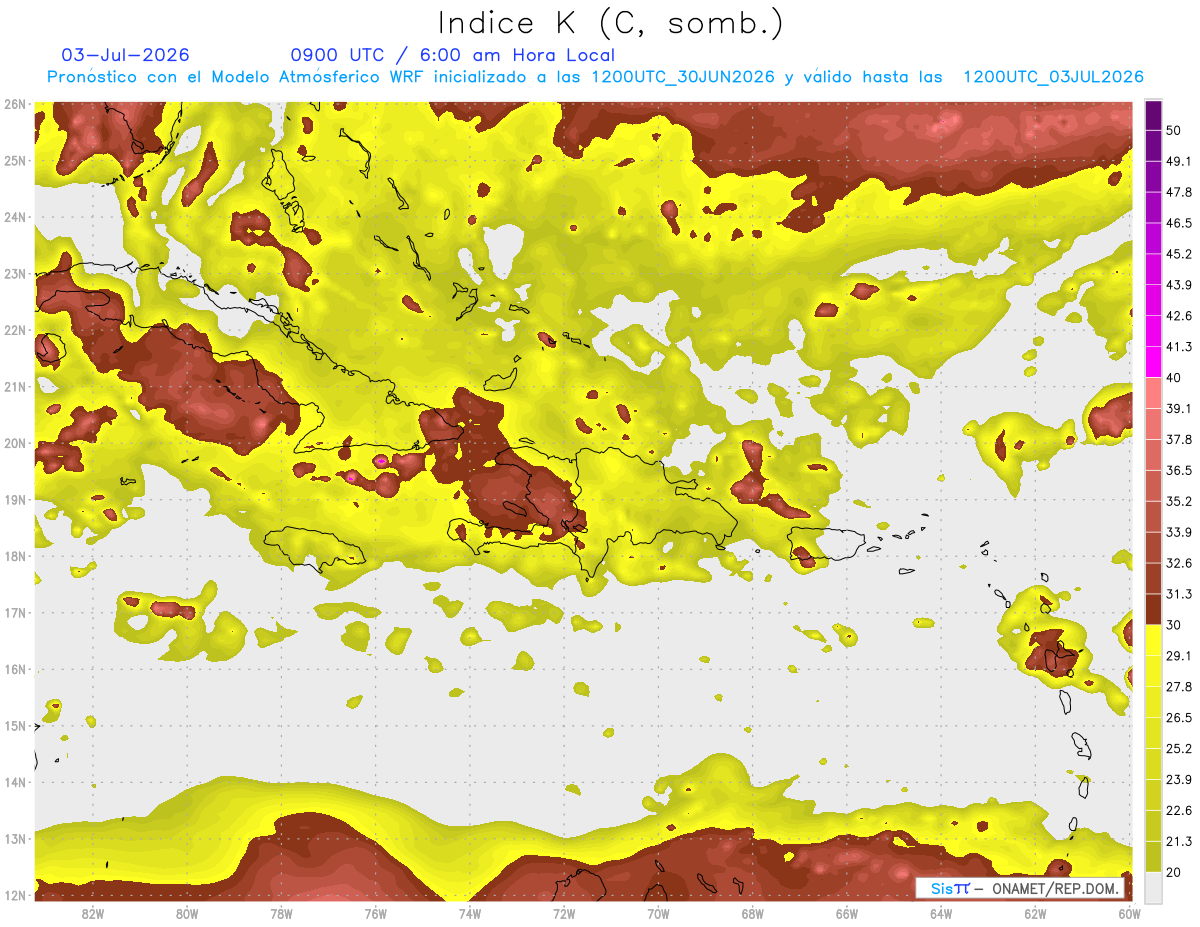Click the dark purple swatch above 50
The width and height of the screenshot is (1200, 927).
click(1153, 115)
